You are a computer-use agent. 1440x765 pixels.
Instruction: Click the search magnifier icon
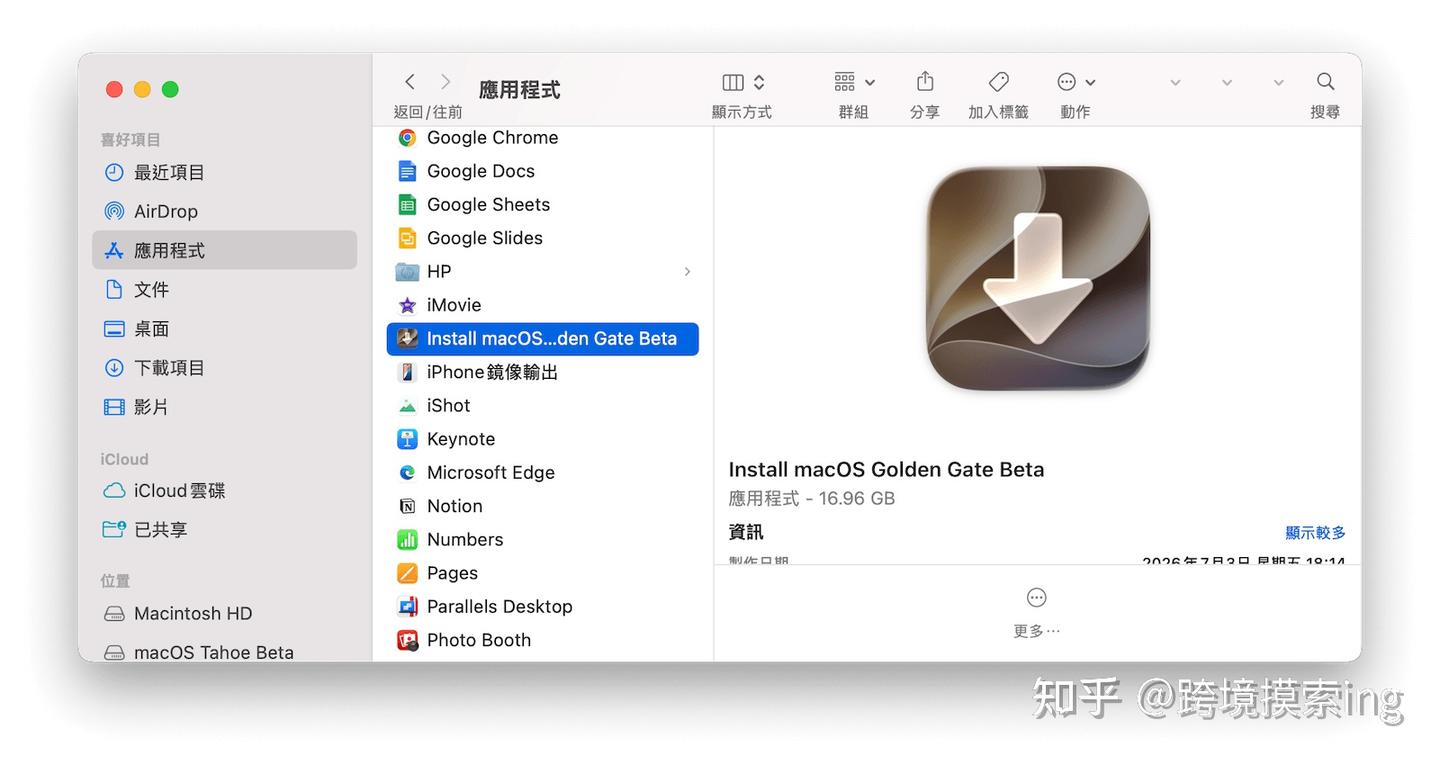[1326, 82]
